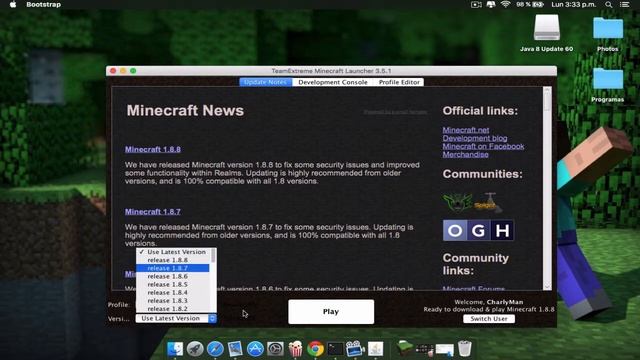
Task: Toggle the Version dropdown arrow
Action: (213, 318)
